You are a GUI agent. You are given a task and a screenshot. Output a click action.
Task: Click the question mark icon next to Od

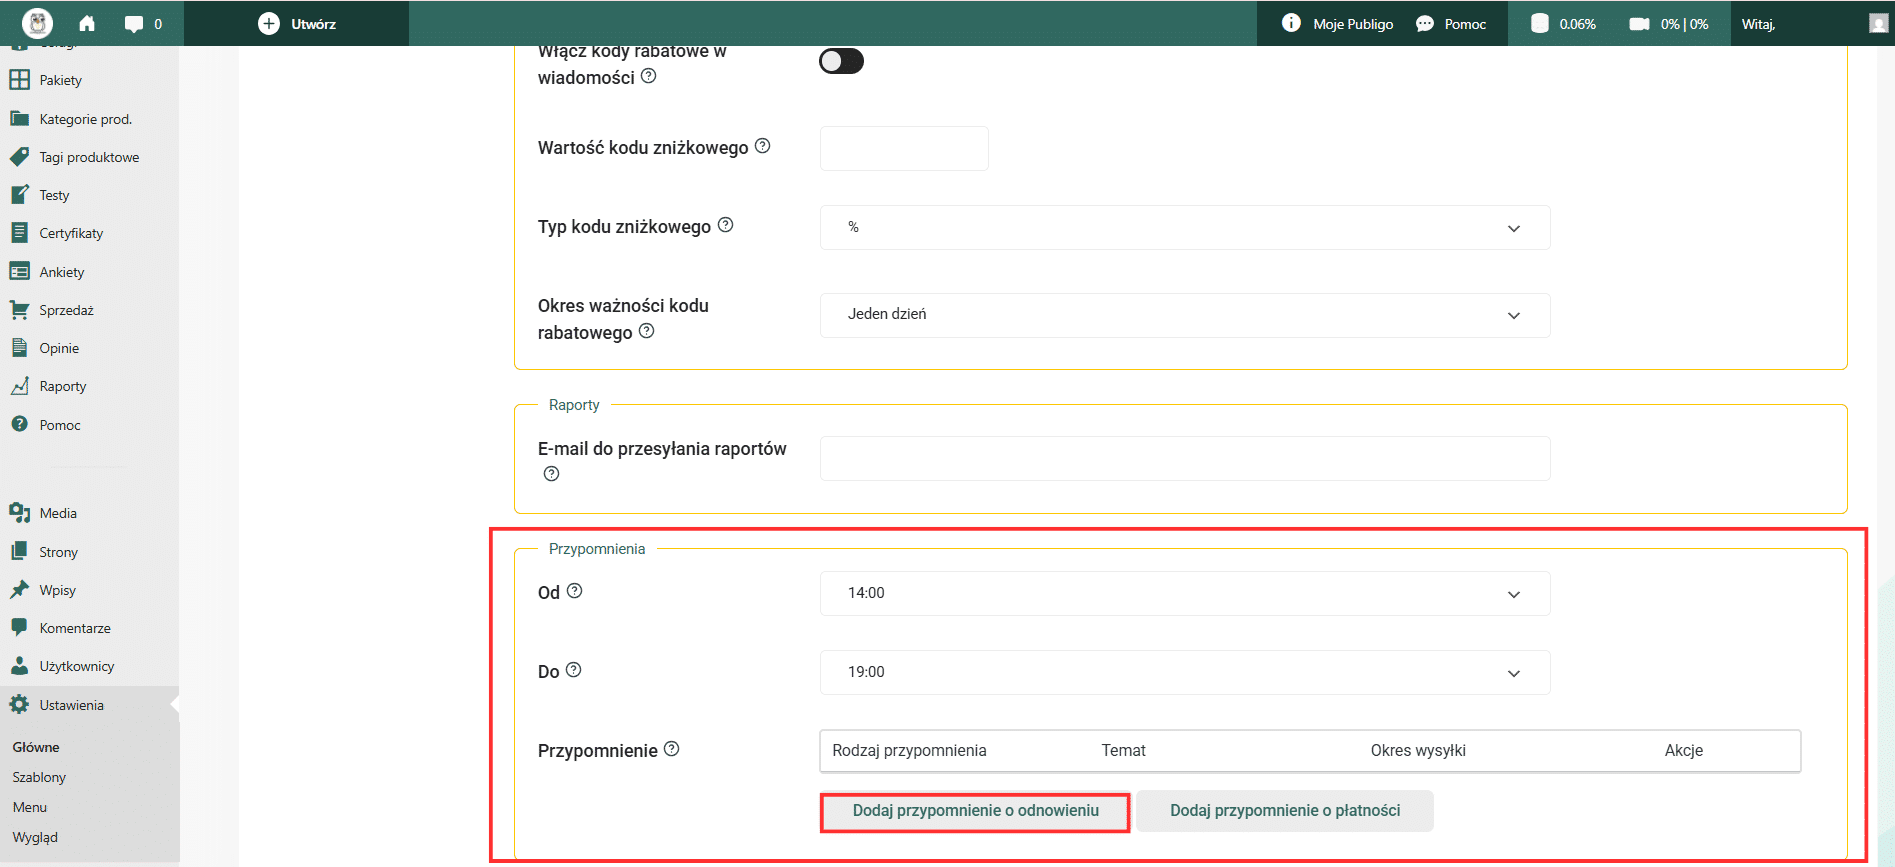(x=574, y=591)
